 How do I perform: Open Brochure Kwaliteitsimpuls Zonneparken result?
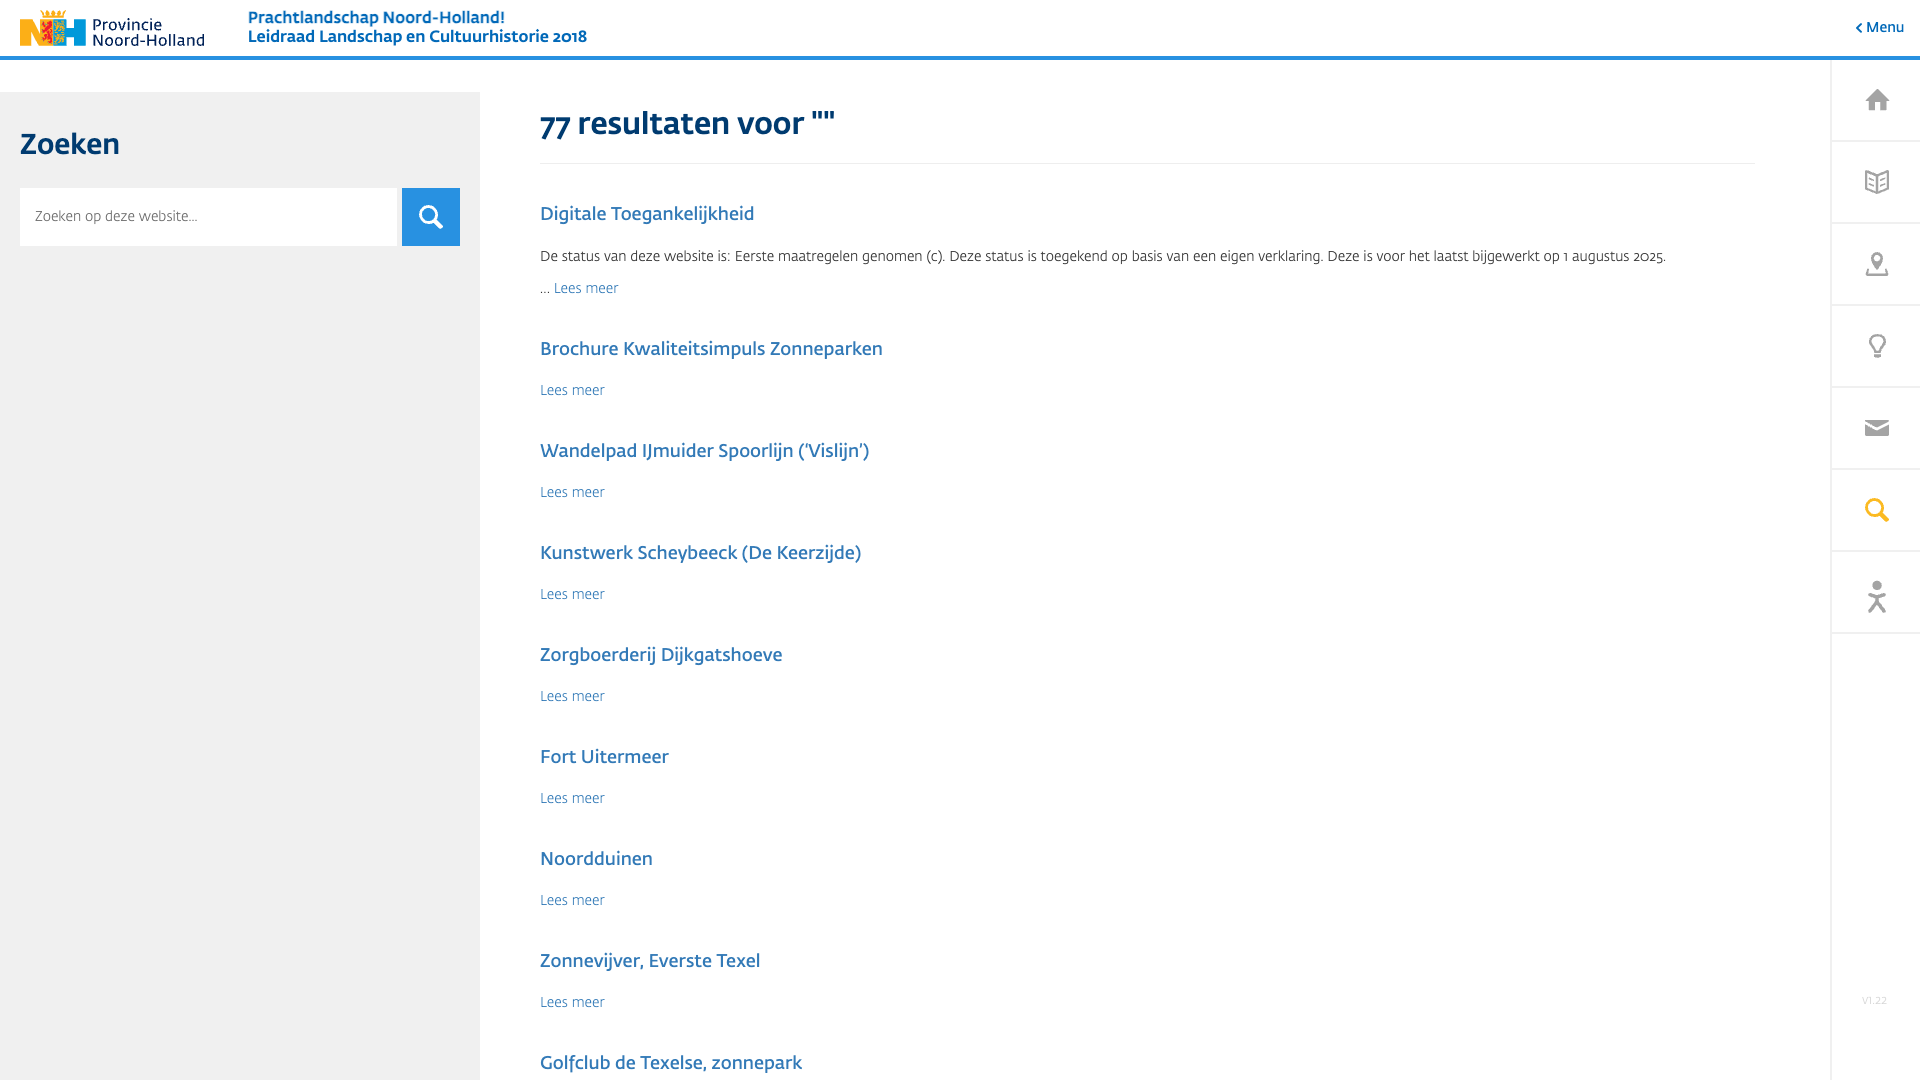(x=710, y=349)
